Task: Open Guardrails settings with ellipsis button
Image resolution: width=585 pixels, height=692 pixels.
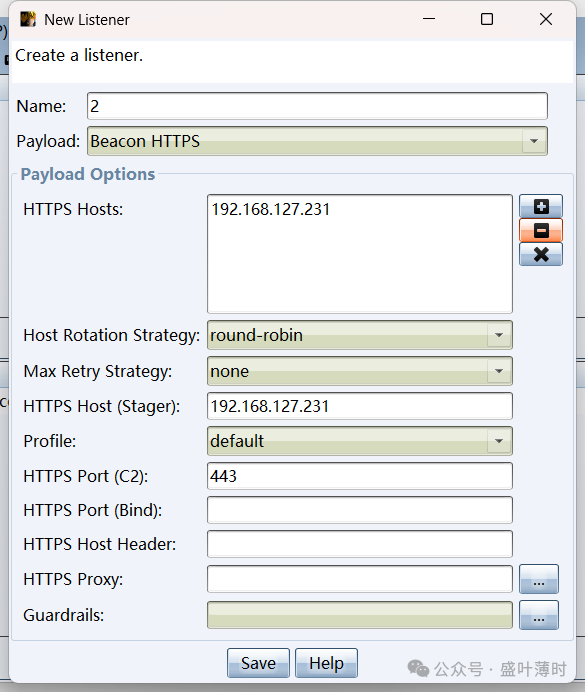Action: pos(539,615)
